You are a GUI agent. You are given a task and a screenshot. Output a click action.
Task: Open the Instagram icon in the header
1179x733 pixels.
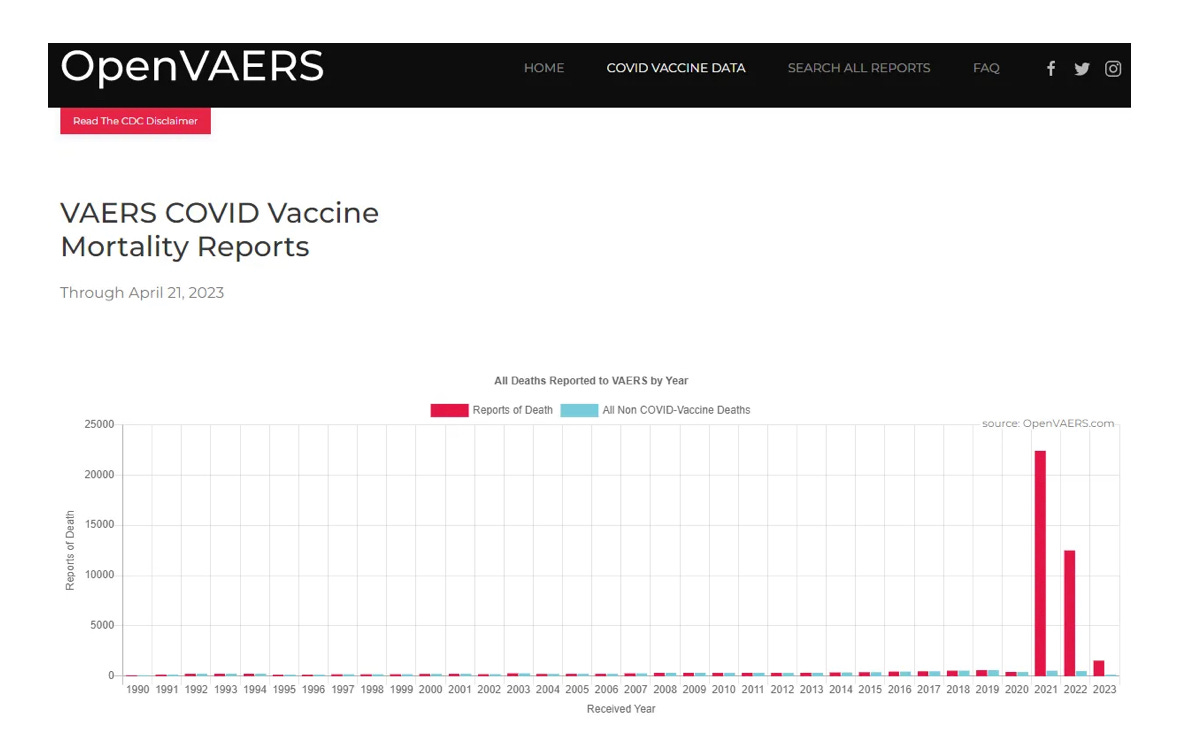pyautogui.click(x=1112, y=68)
